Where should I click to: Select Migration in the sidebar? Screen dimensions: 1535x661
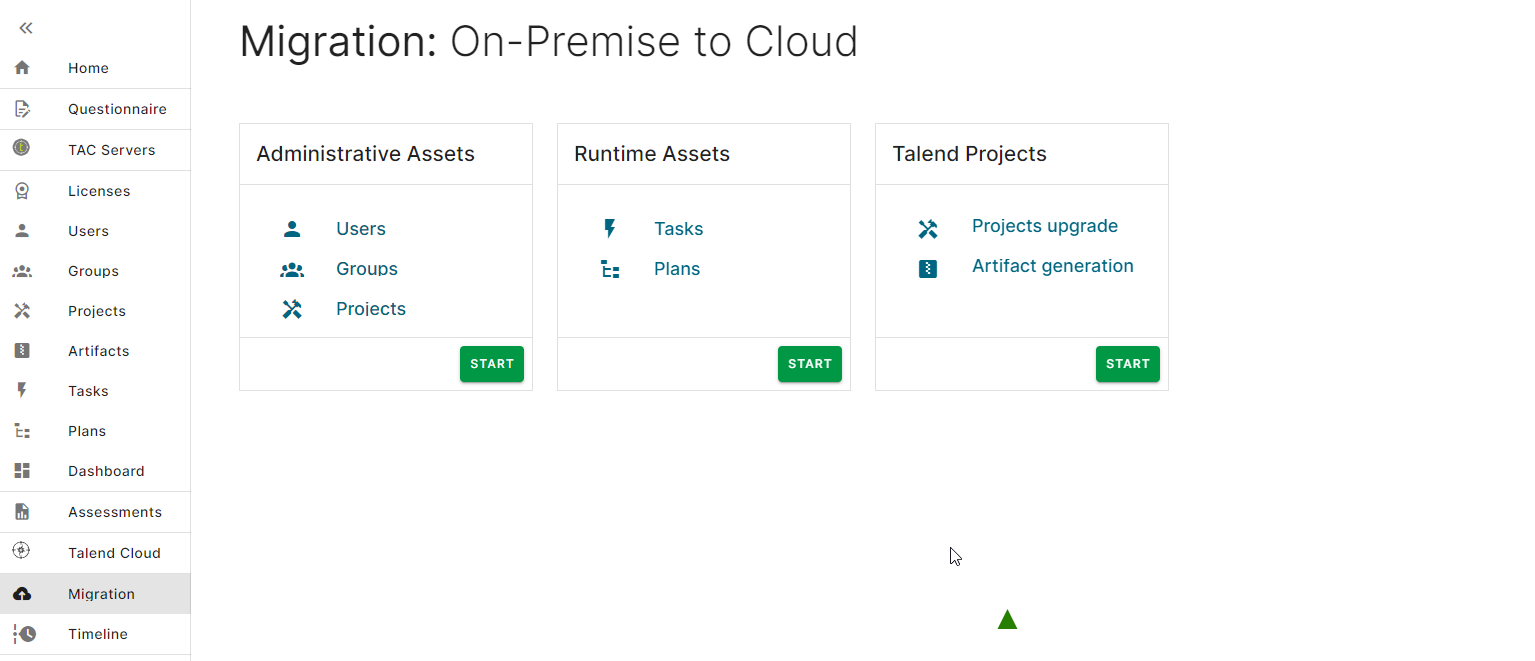(101, 594)
